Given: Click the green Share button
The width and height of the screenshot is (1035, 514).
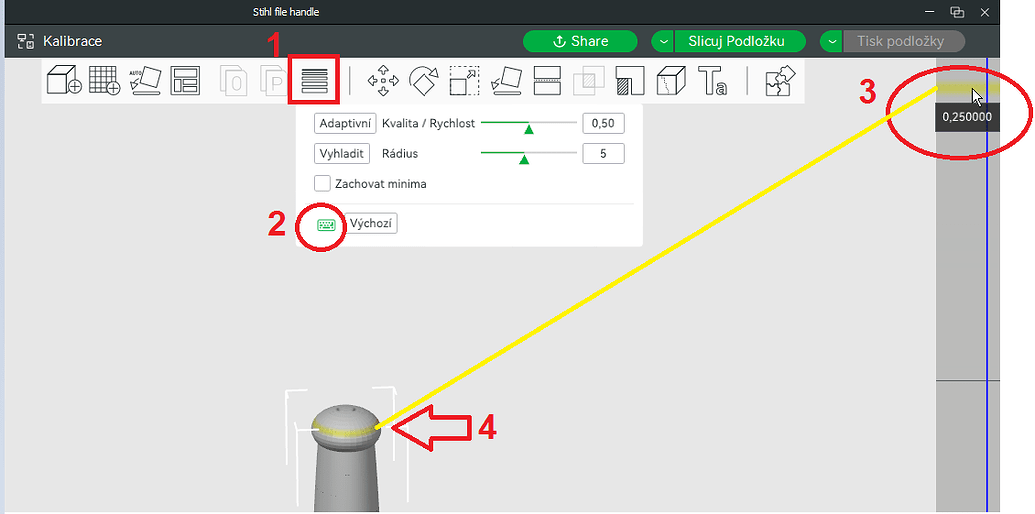Looking at the screenshot, I should [580, 41].
